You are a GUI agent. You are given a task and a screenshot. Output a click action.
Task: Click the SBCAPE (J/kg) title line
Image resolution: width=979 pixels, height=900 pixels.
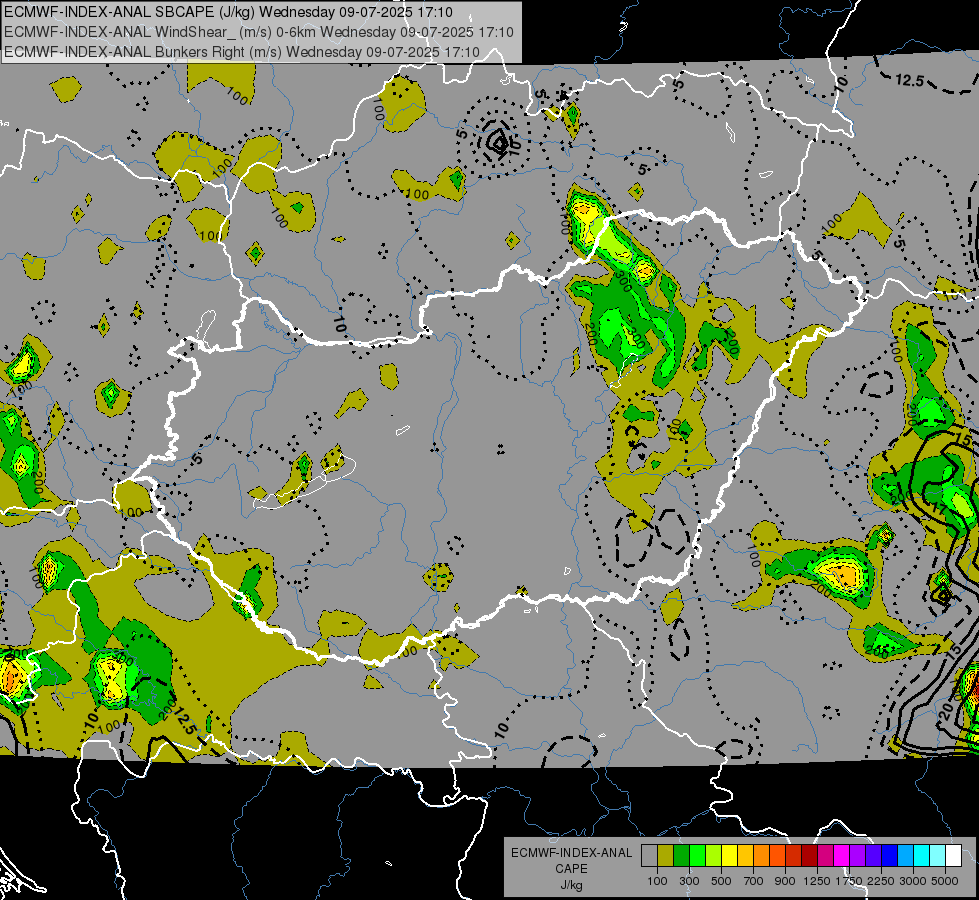pos(229,12)
